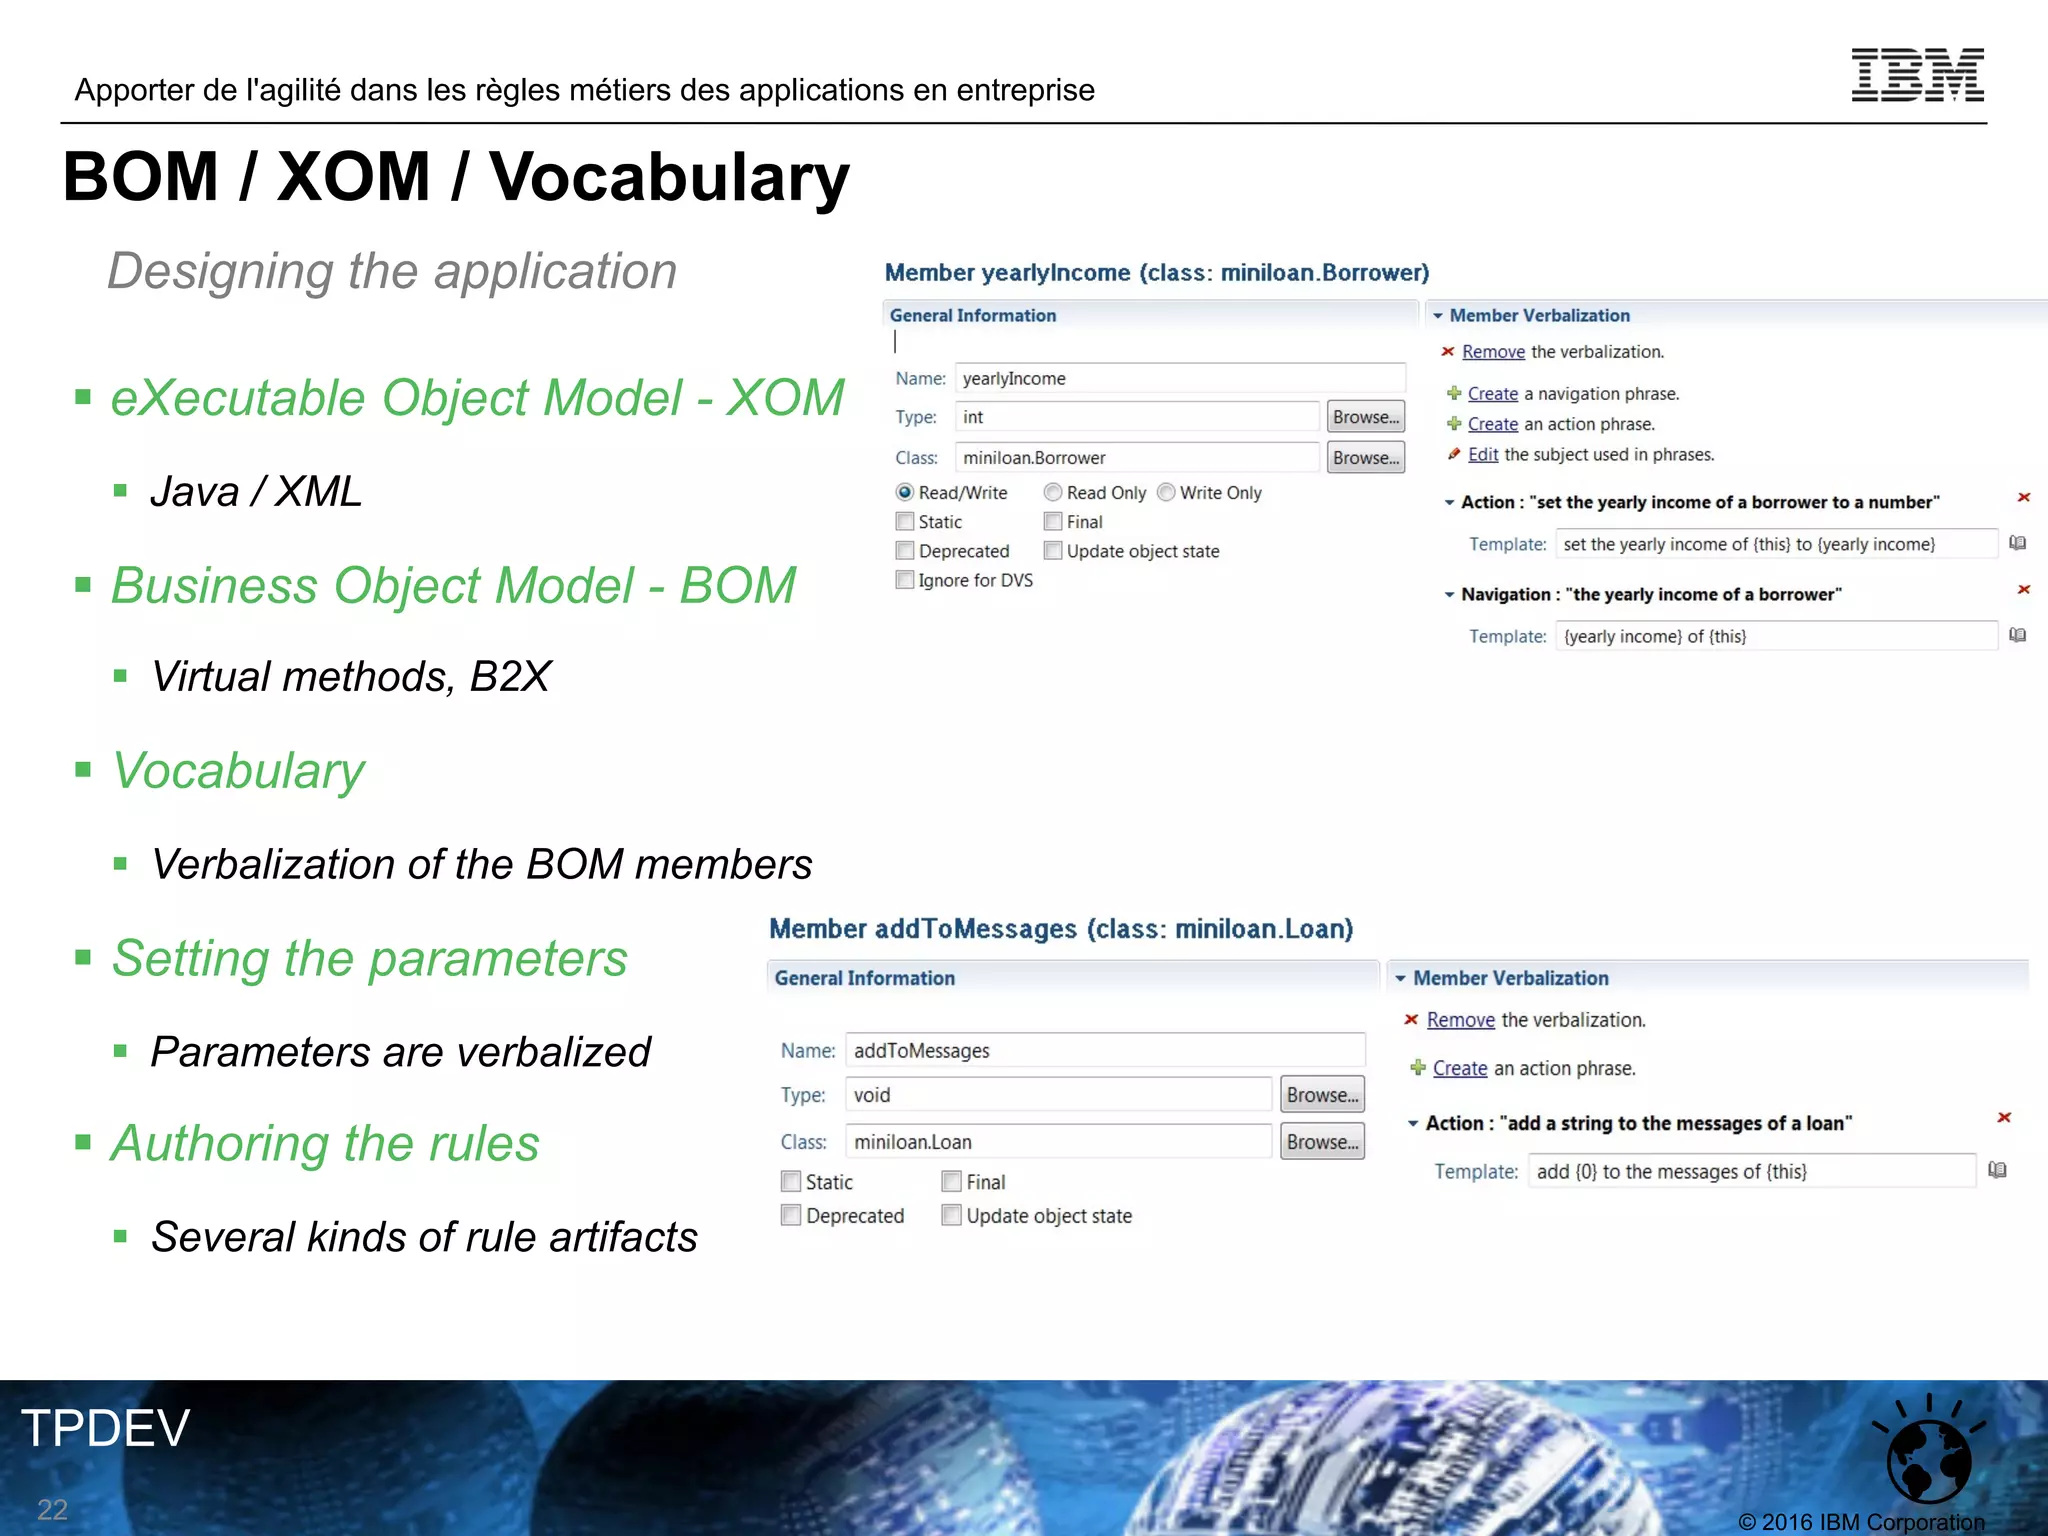Click Browse button next to Class miniloan.Loan
The width and height of the screenshot is (2048, 1536).
coord(1322,1141)
